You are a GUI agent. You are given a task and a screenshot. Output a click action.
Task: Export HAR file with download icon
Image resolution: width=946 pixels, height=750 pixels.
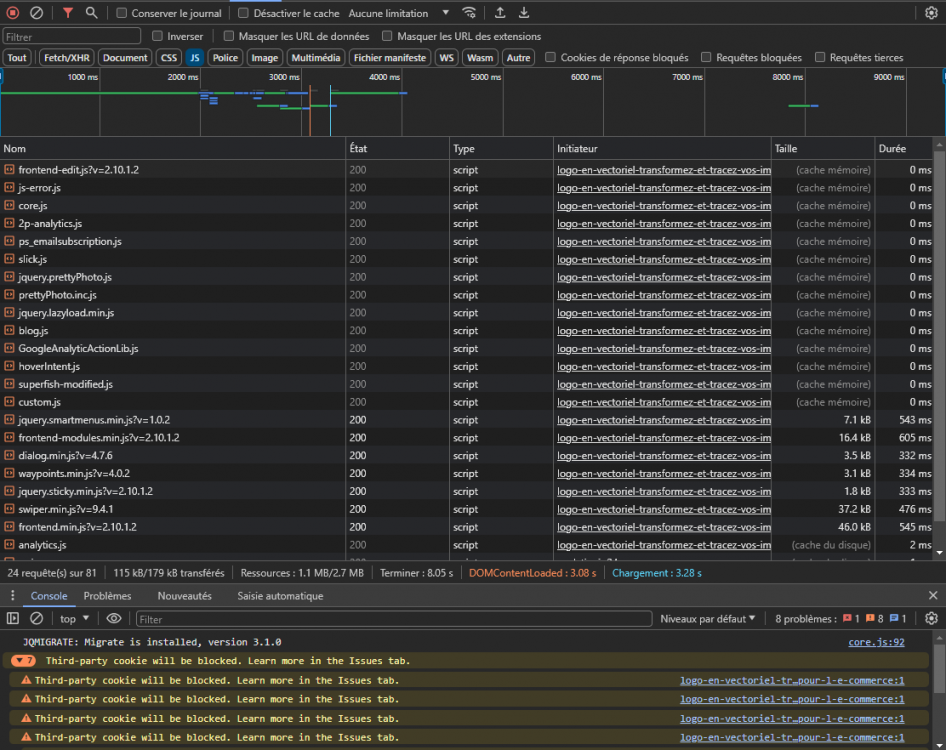click(x=524, y=13)
